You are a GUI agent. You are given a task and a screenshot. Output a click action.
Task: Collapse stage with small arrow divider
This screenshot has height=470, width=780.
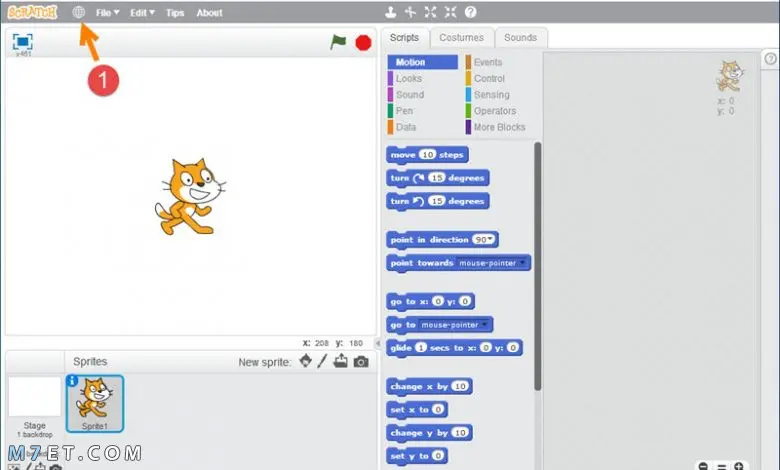378,343
